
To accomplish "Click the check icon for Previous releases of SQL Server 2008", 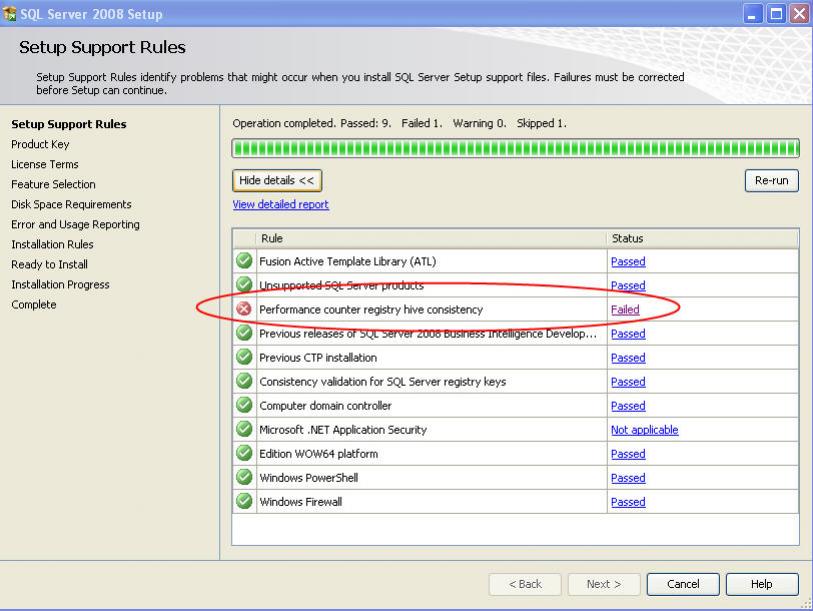I will (244, 332).
